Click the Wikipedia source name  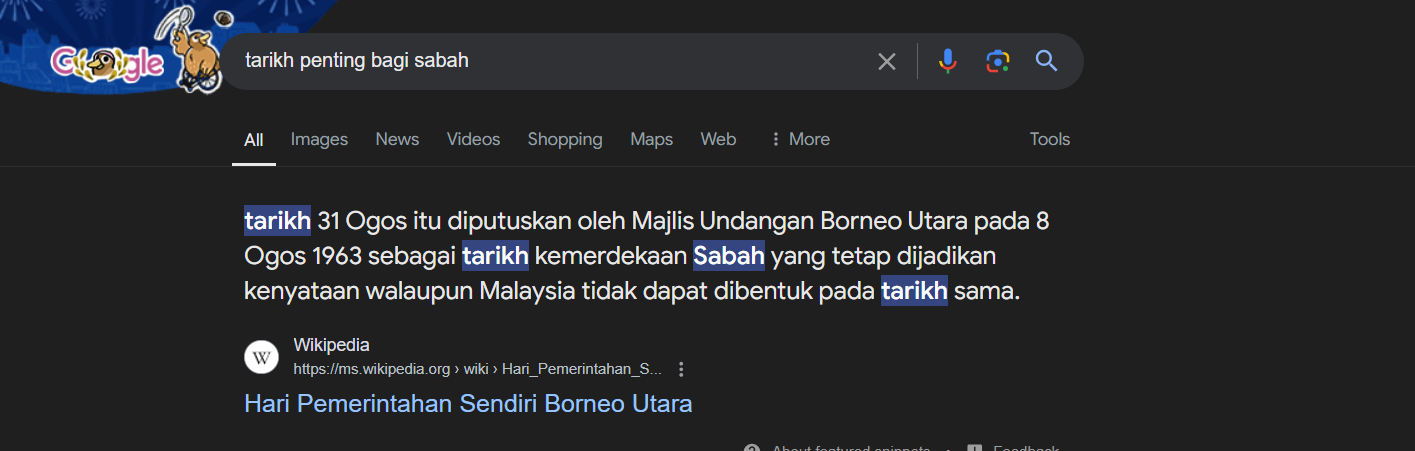coord(331,345)
